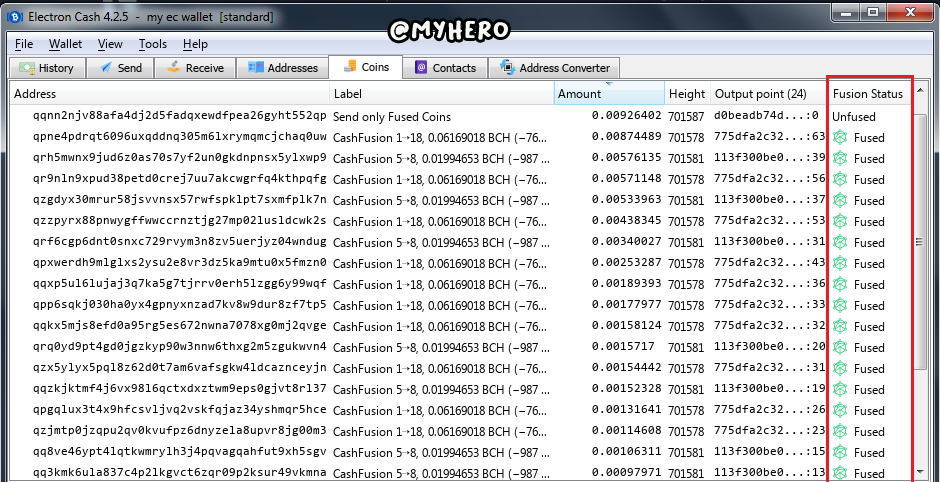
Task: Select output point 775dfa2c32...:63
Action: 770,138
